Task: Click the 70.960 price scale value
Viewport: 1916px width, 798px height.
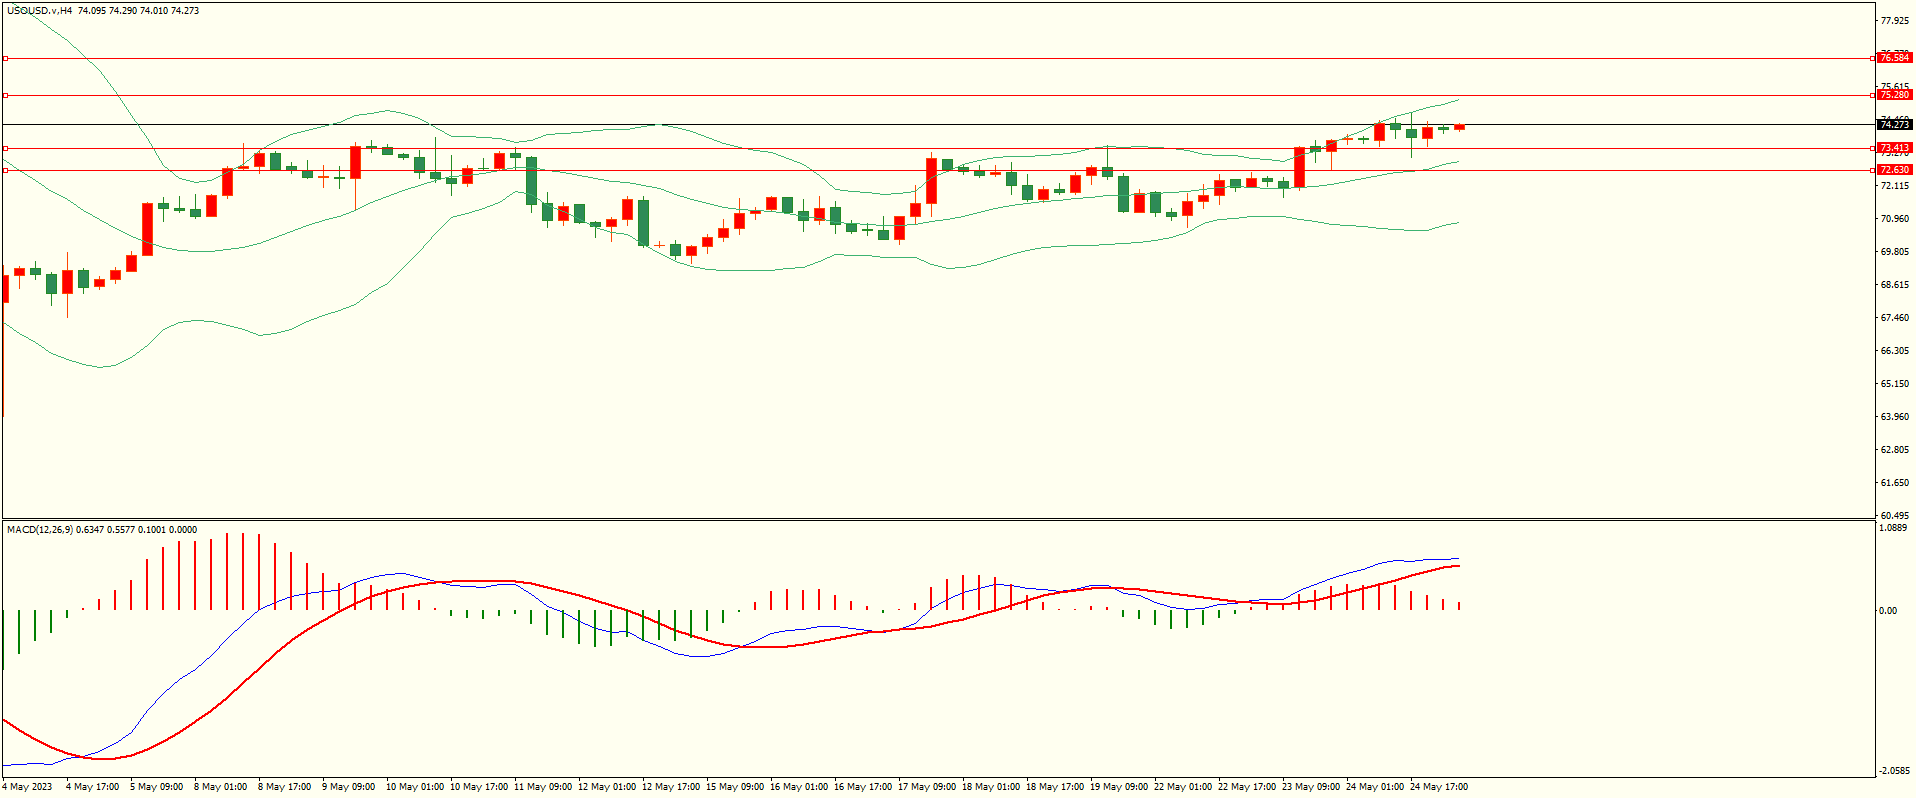Action: [x=1894, y=219]
